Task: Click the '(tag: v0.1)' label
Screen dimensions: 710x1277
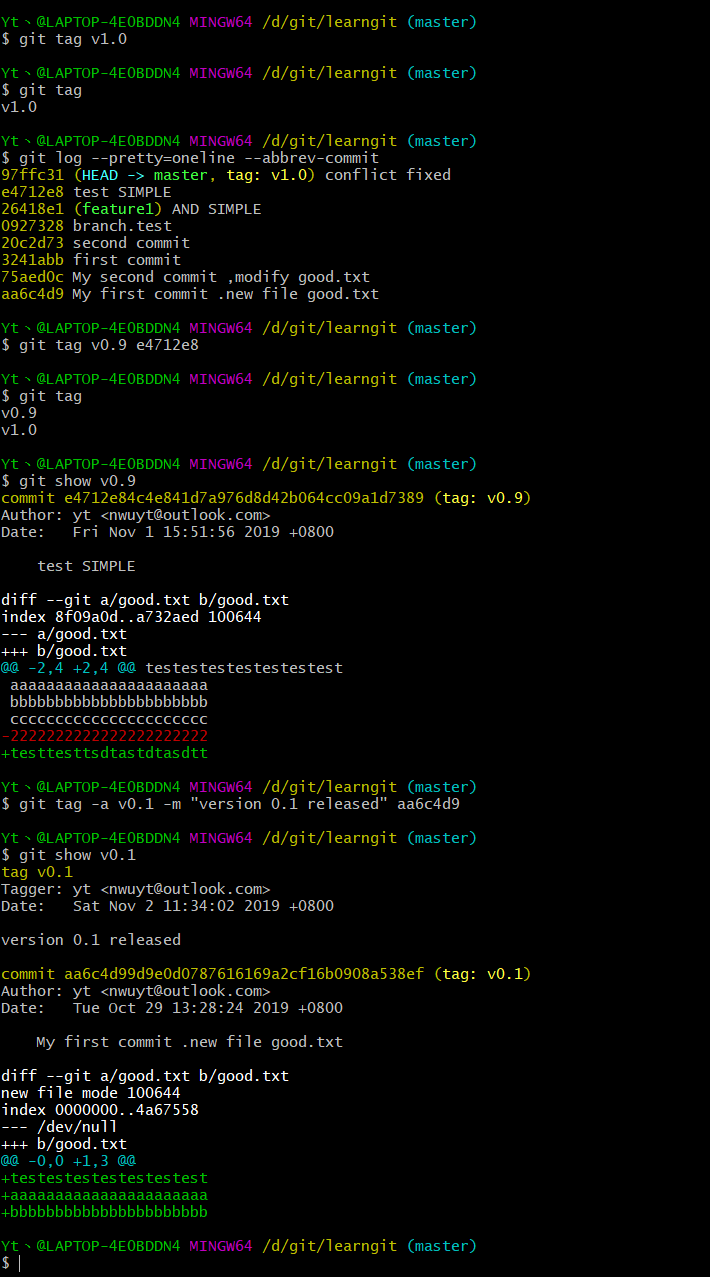Action: [x=482, y=974]
